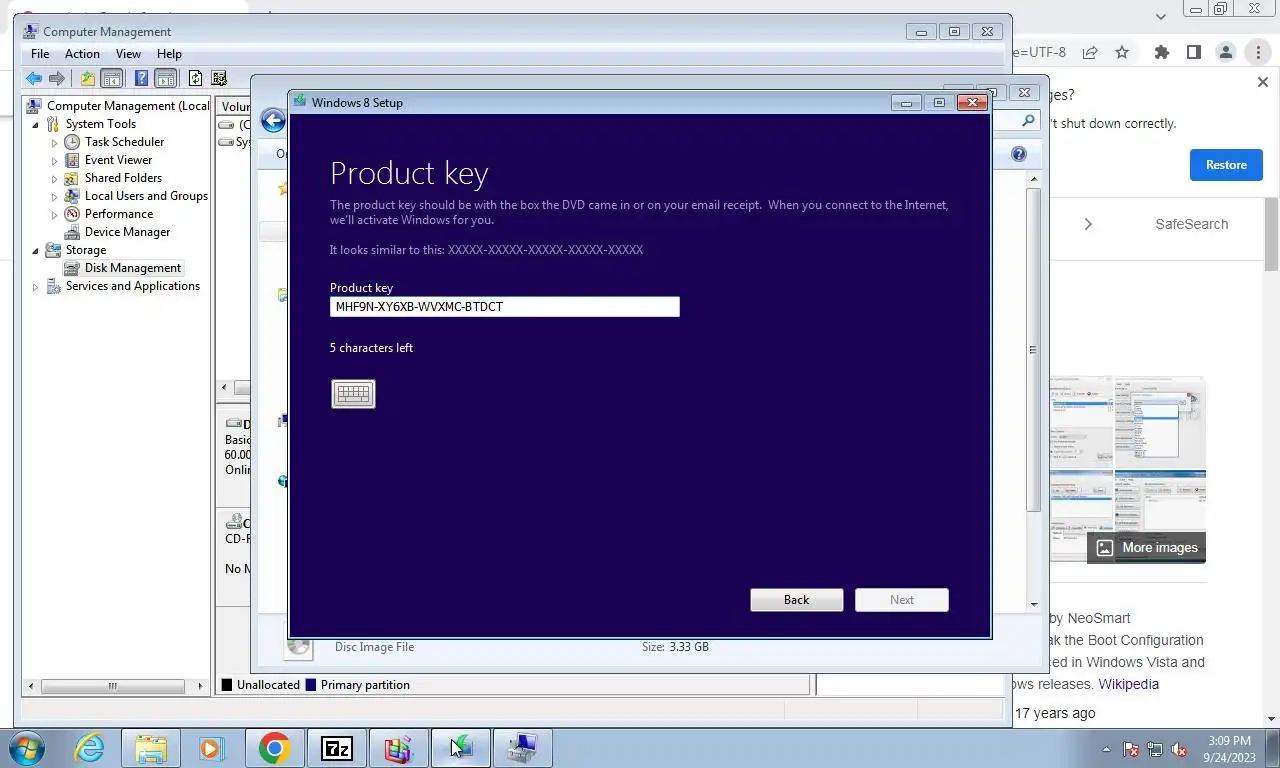Collapse the Storage tree node

coord(37,251)
